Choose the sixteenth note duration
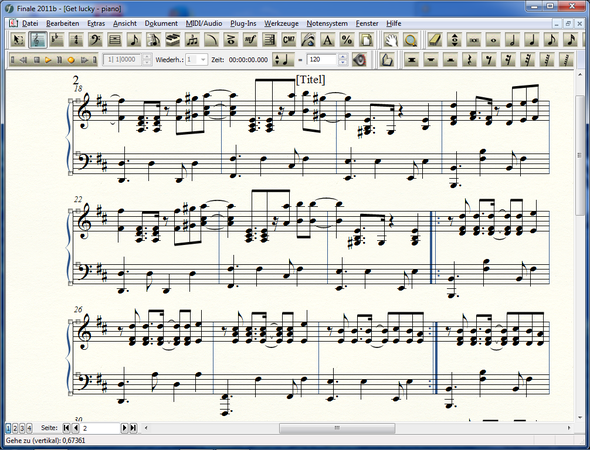 click(569, 40)
